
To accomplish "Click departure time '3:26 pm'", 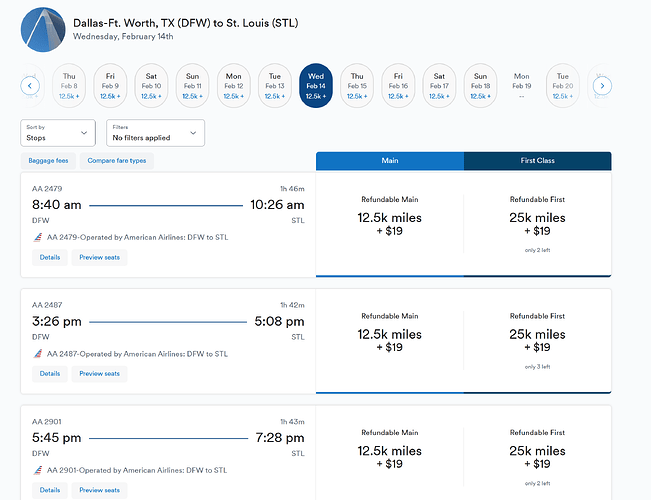I will (x=56, y=321).
